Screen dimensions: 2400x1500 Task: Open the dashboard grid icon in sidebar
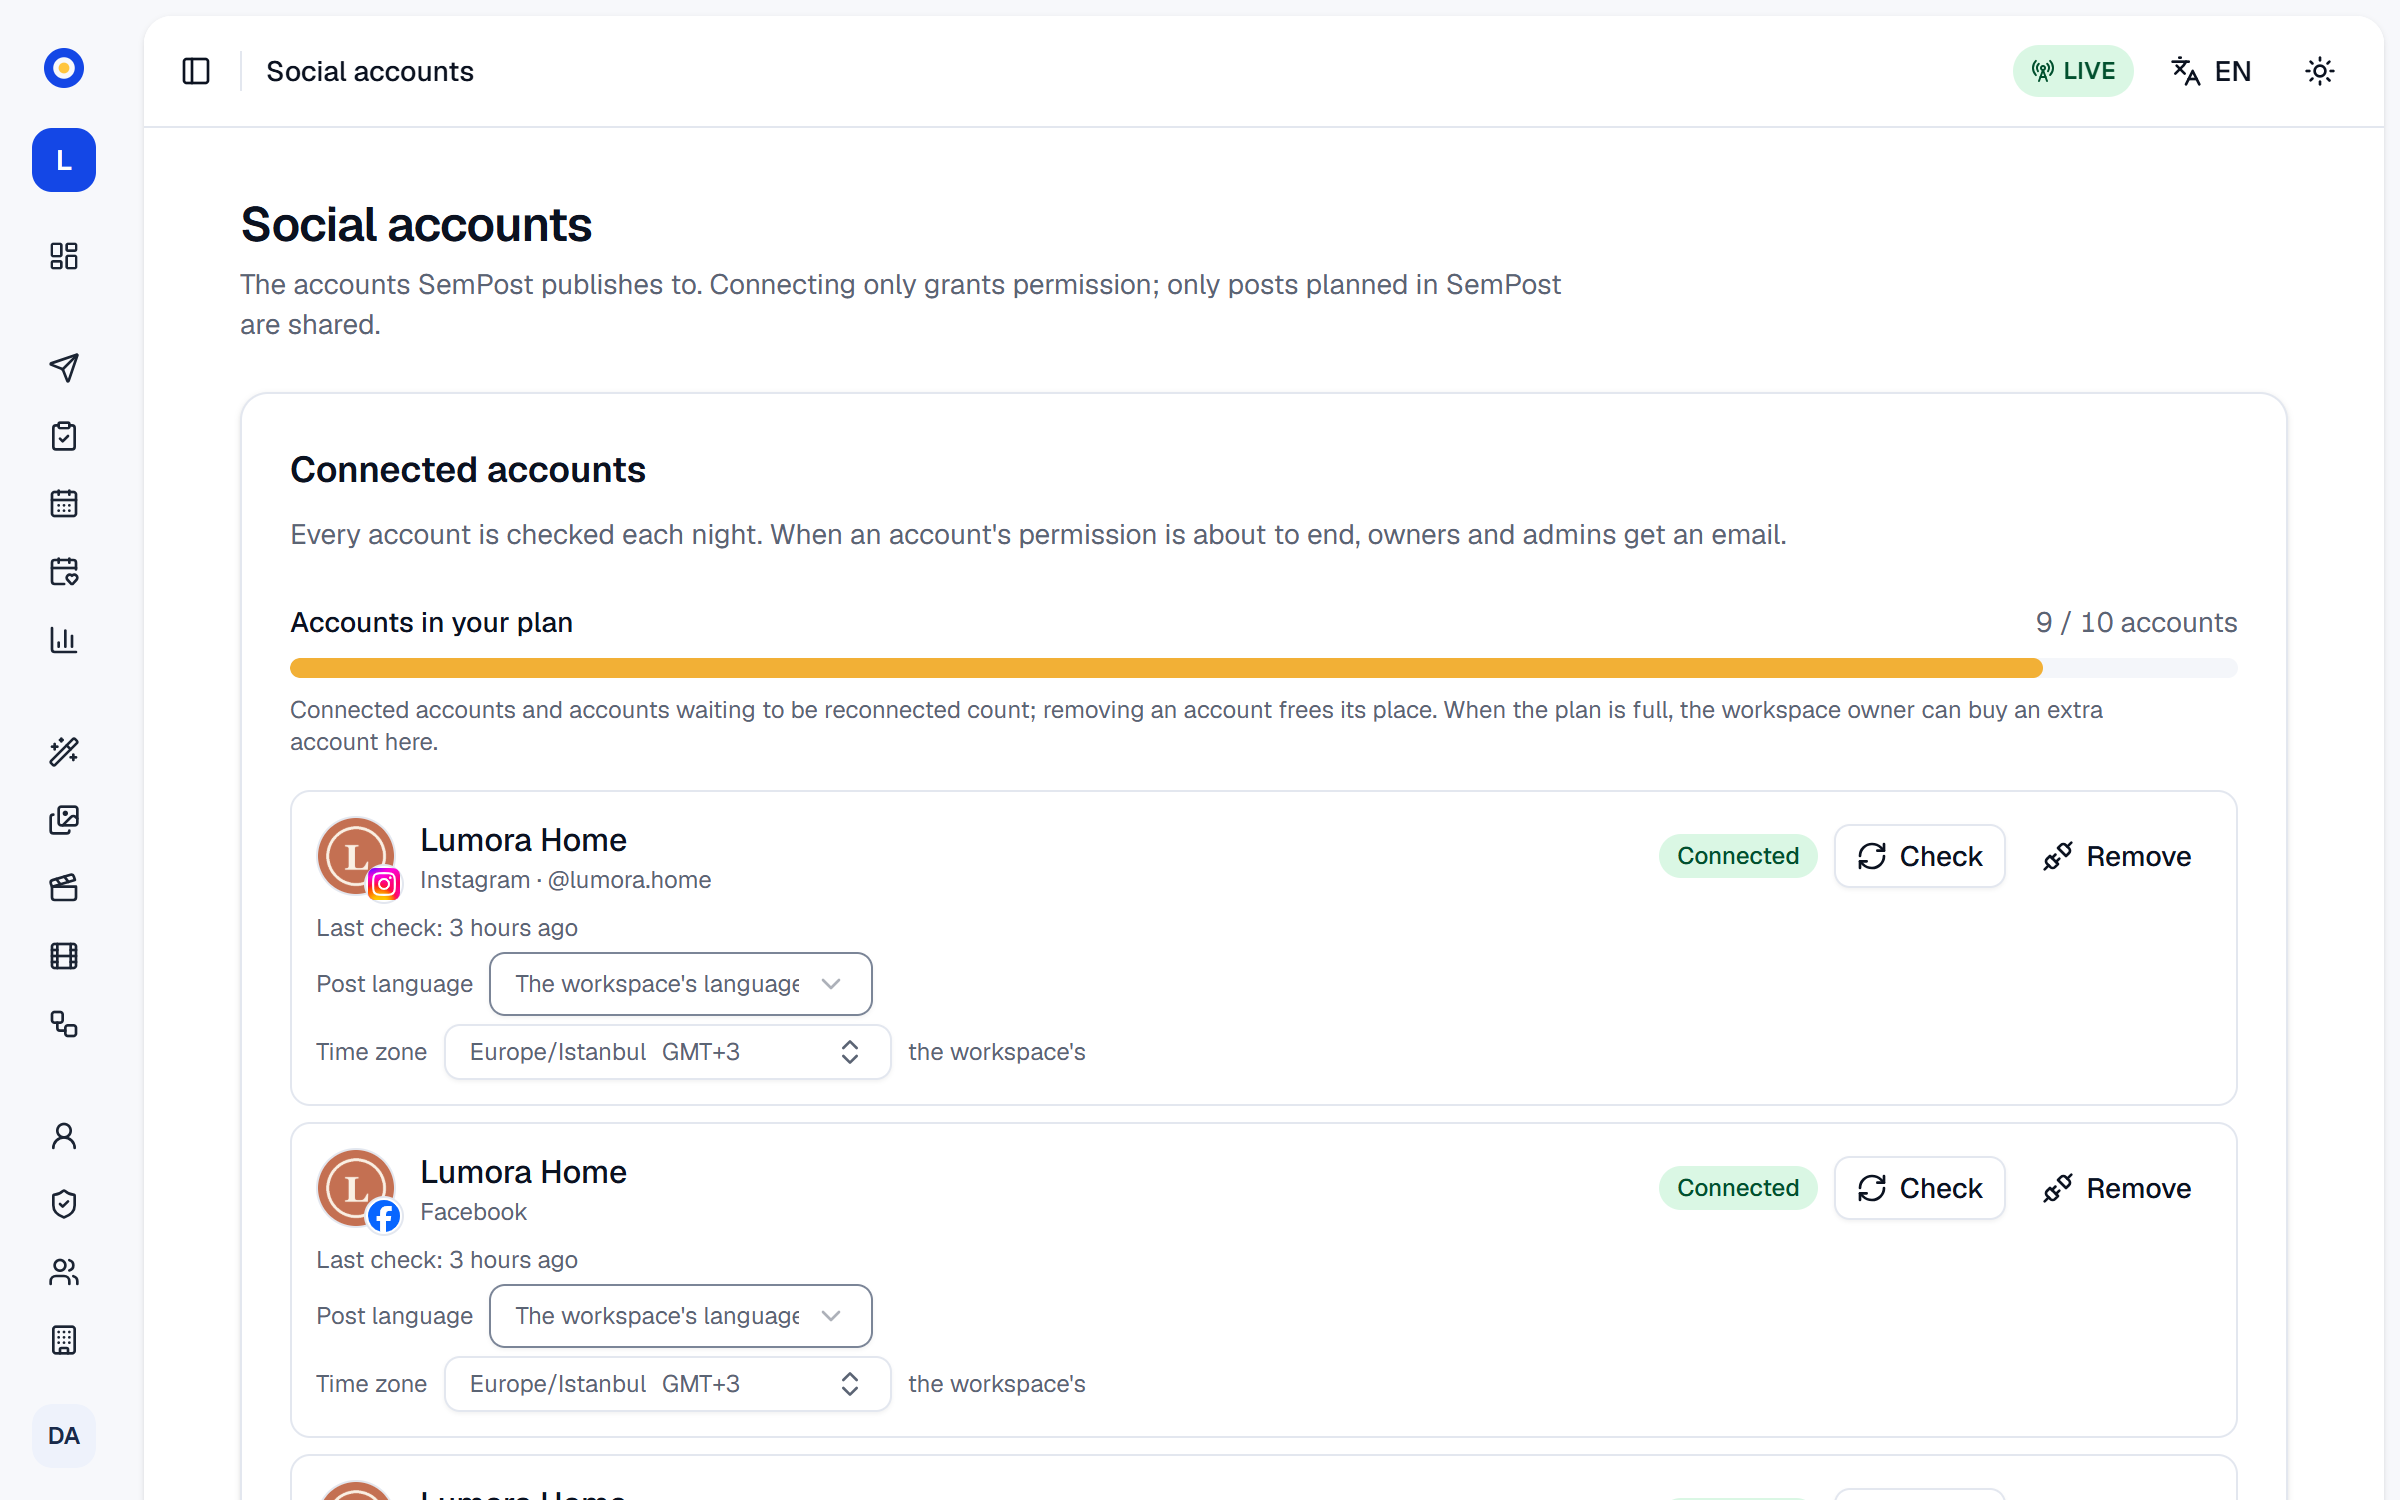pyautogui.click(x=64, y=256)
